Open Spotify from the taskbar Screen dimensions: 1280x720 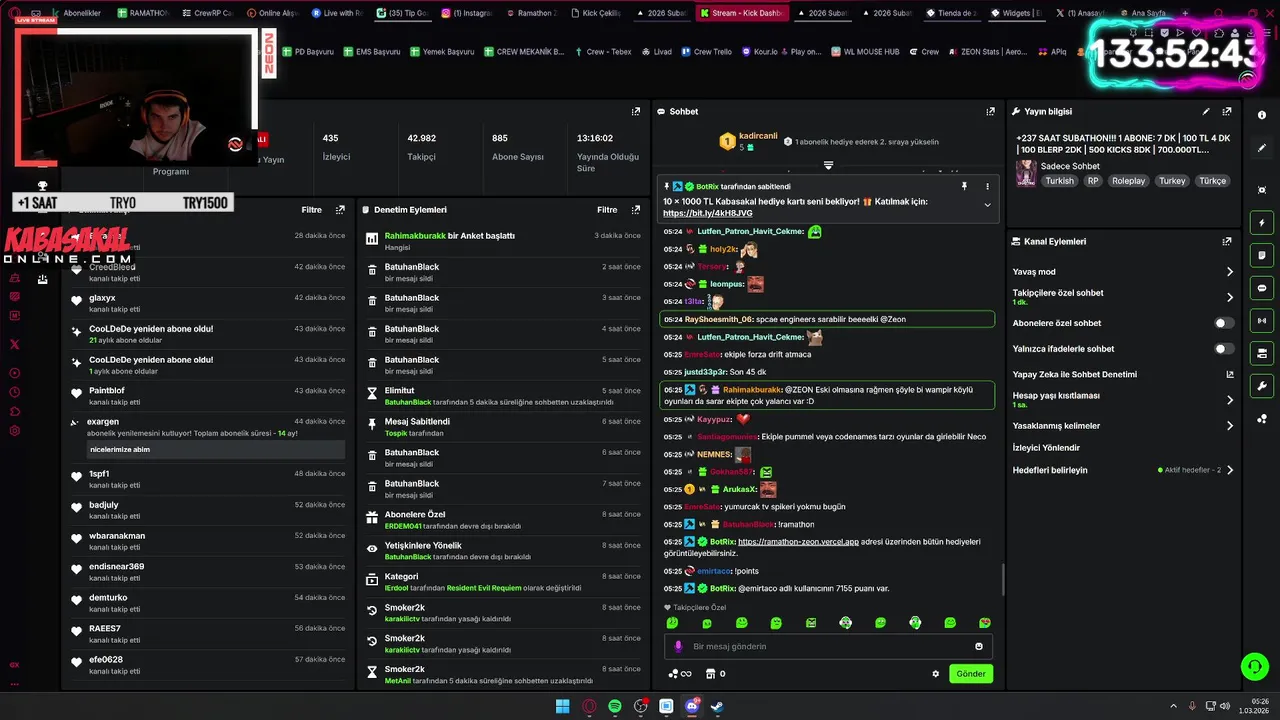(x=615, y=706)
